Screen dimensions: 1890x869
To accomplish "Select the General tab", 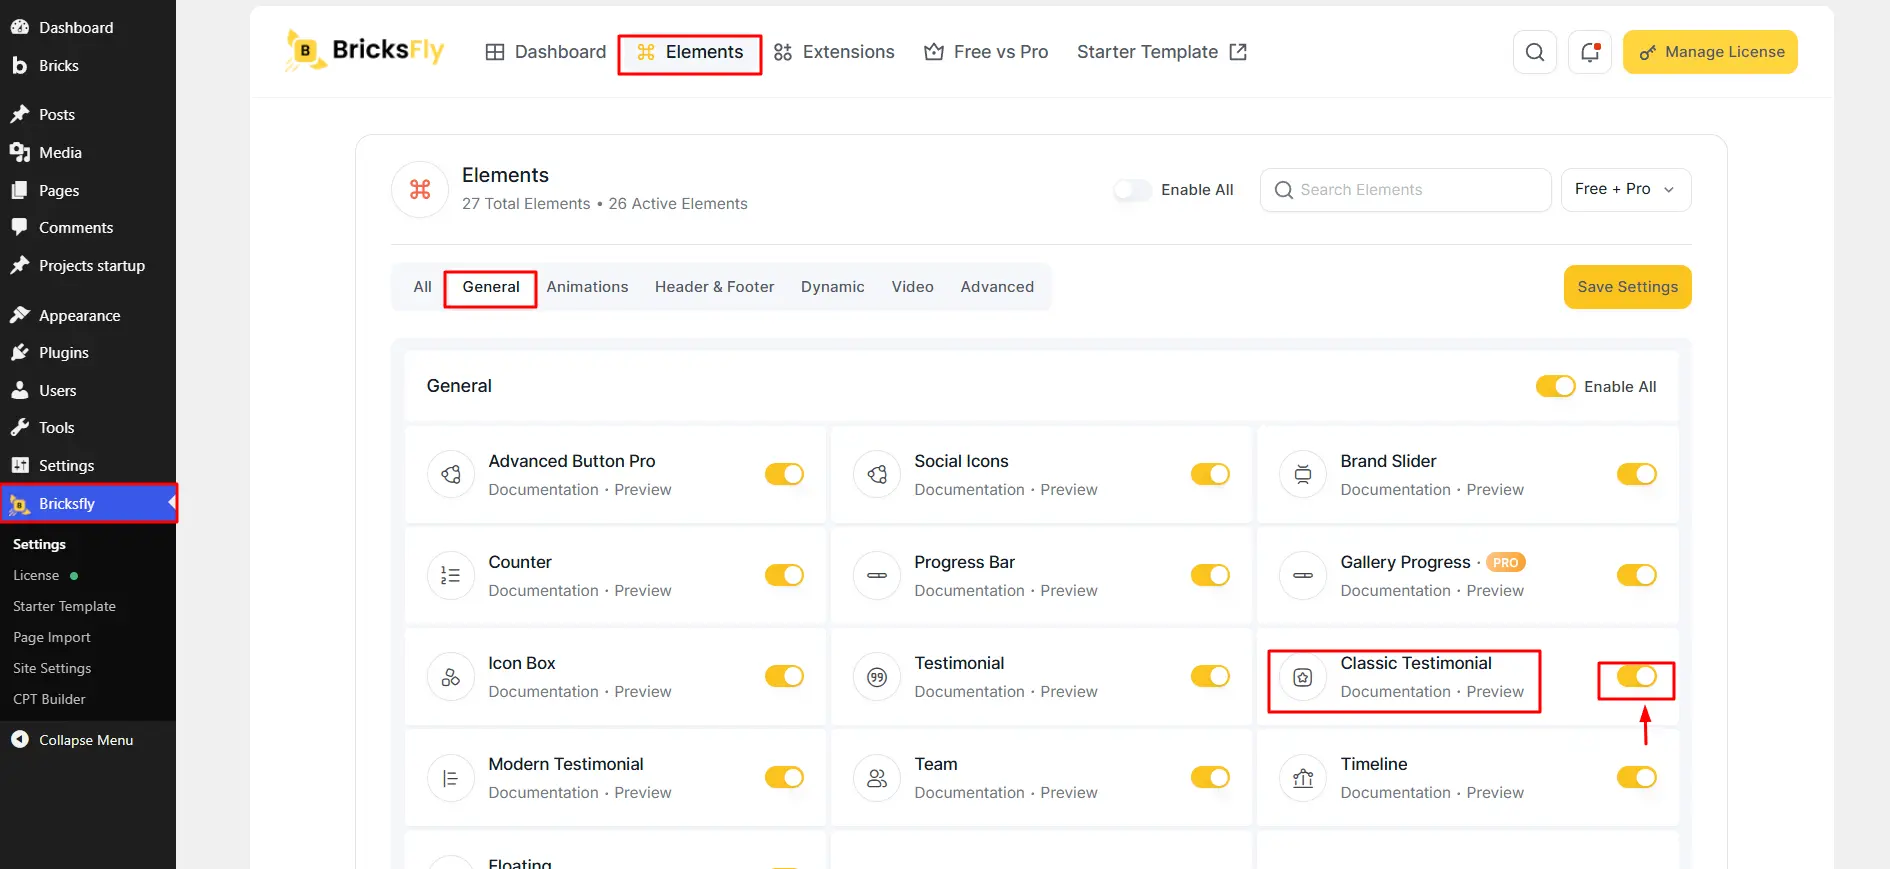I will click(491, 287).
